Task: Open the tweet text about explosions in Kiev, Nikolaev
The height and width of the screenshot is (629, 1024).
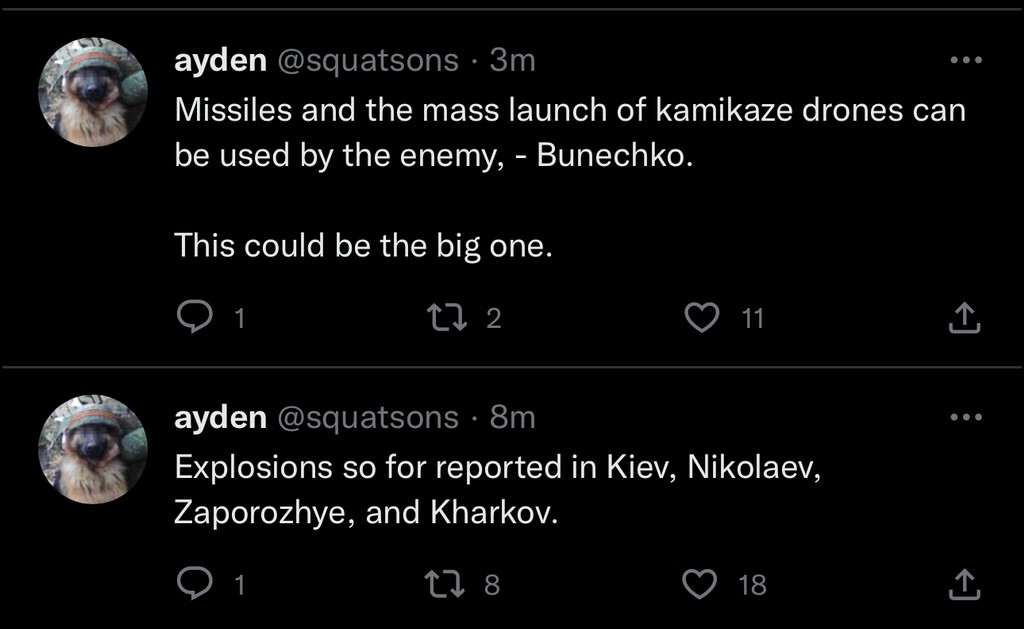Action: (497, 489)
